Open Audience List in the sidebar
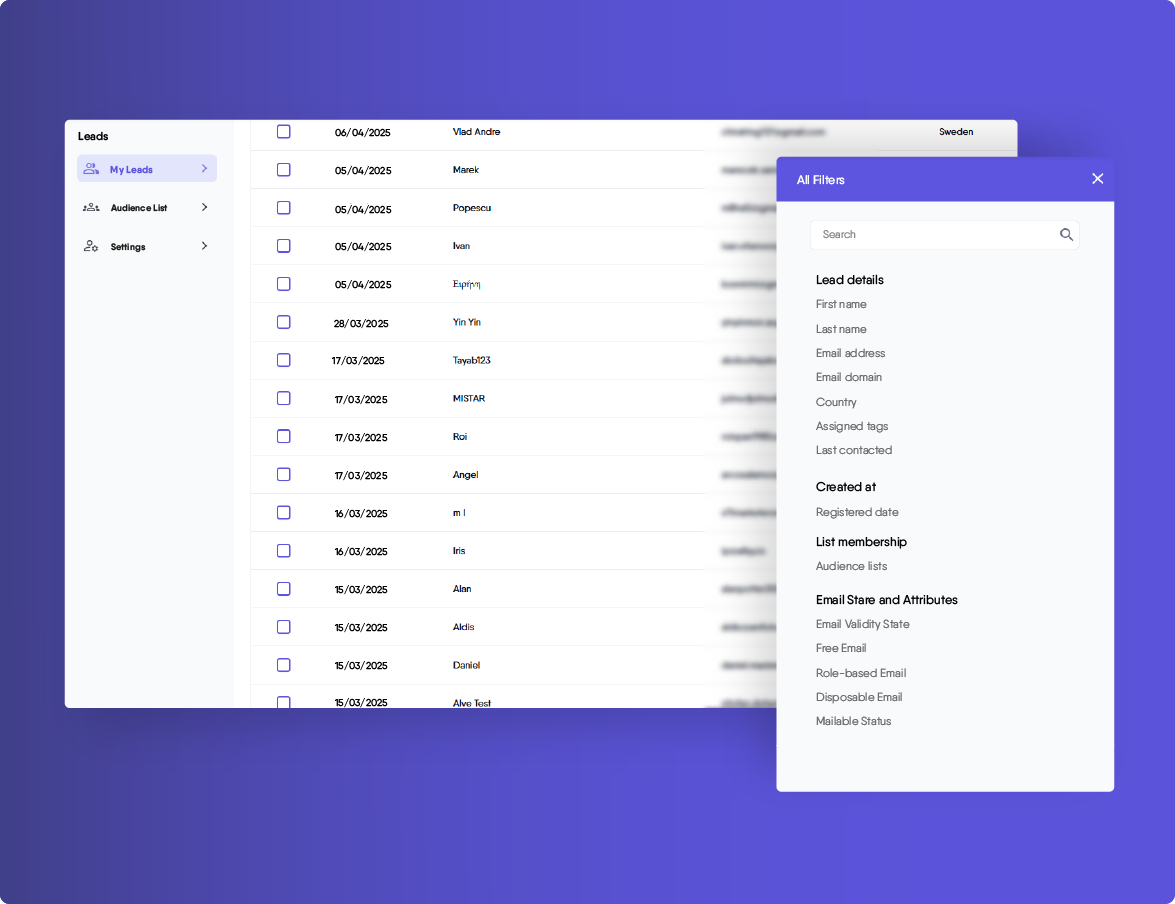Screen dimensions: 1175x904 click(139, 208)
